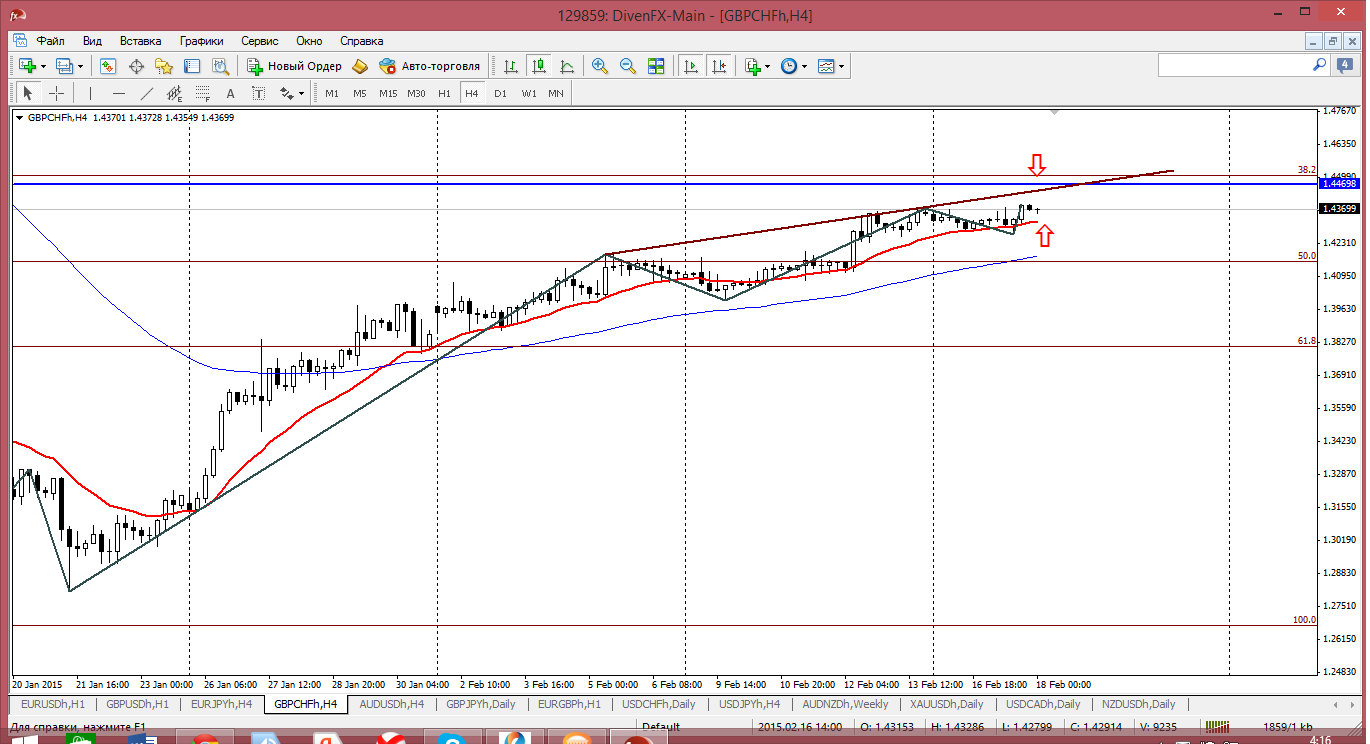This screenshot has width=1370, height=744.
Task: Open the Сервис menu
Action: tap(260, 41)
